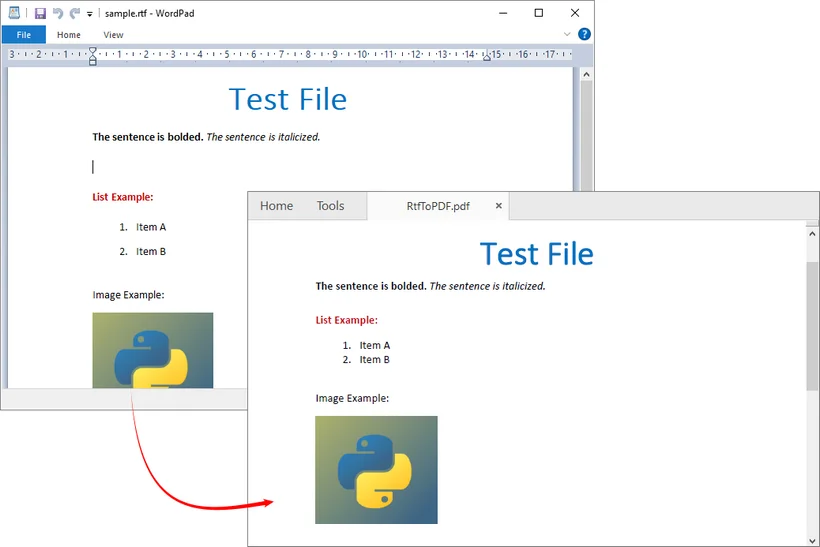
Task: Close the RtfToPDF.pdf tab
Action: [499, 206]
